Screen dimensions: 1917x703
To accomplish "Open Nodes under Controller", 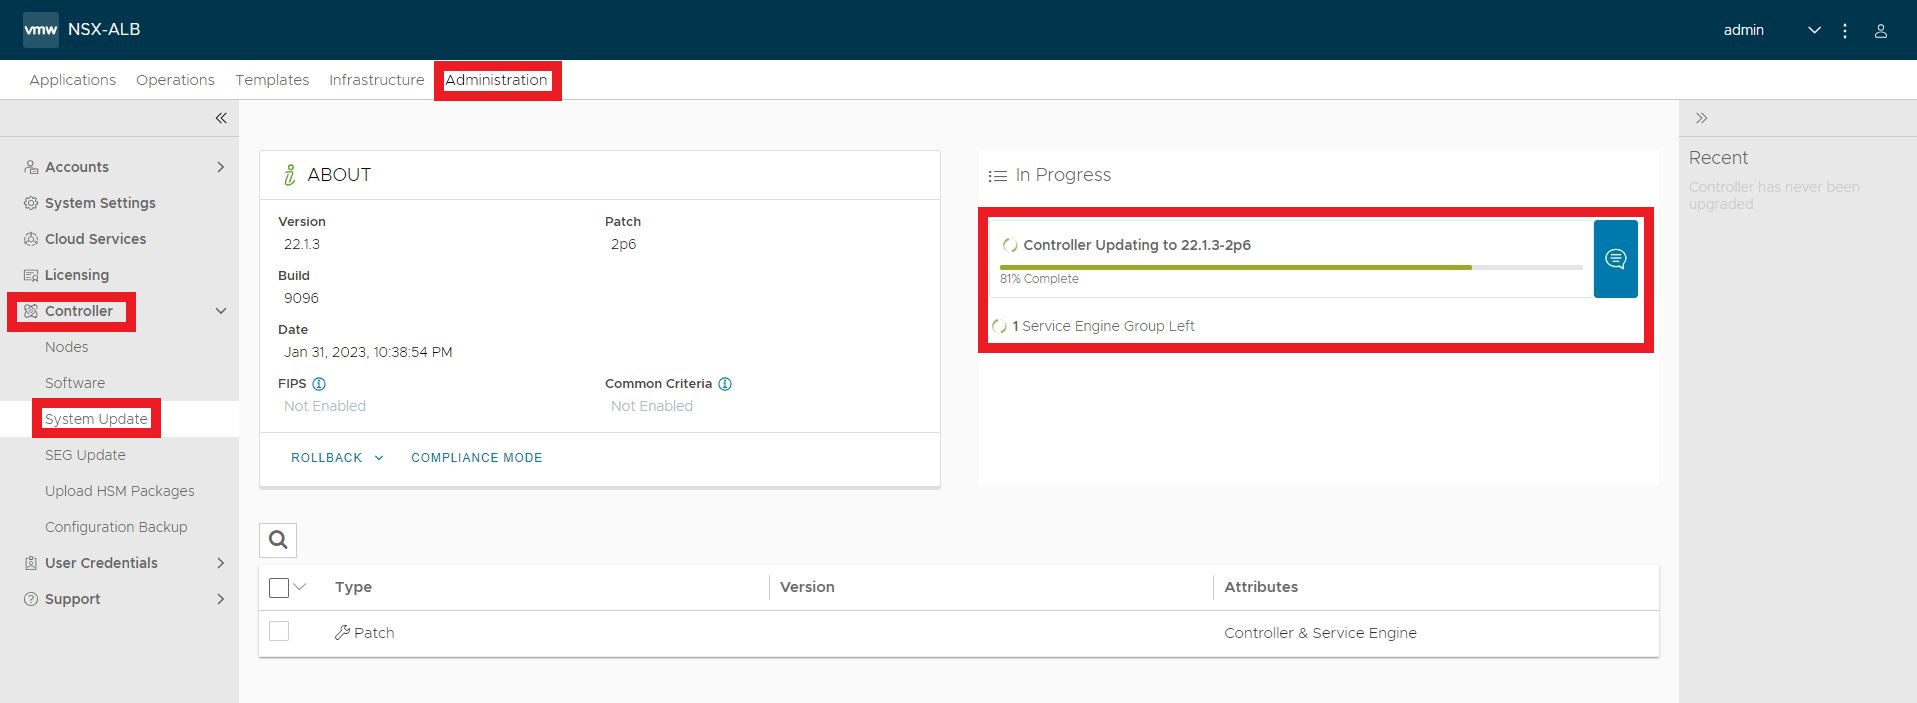I will [x=67, y=347].
